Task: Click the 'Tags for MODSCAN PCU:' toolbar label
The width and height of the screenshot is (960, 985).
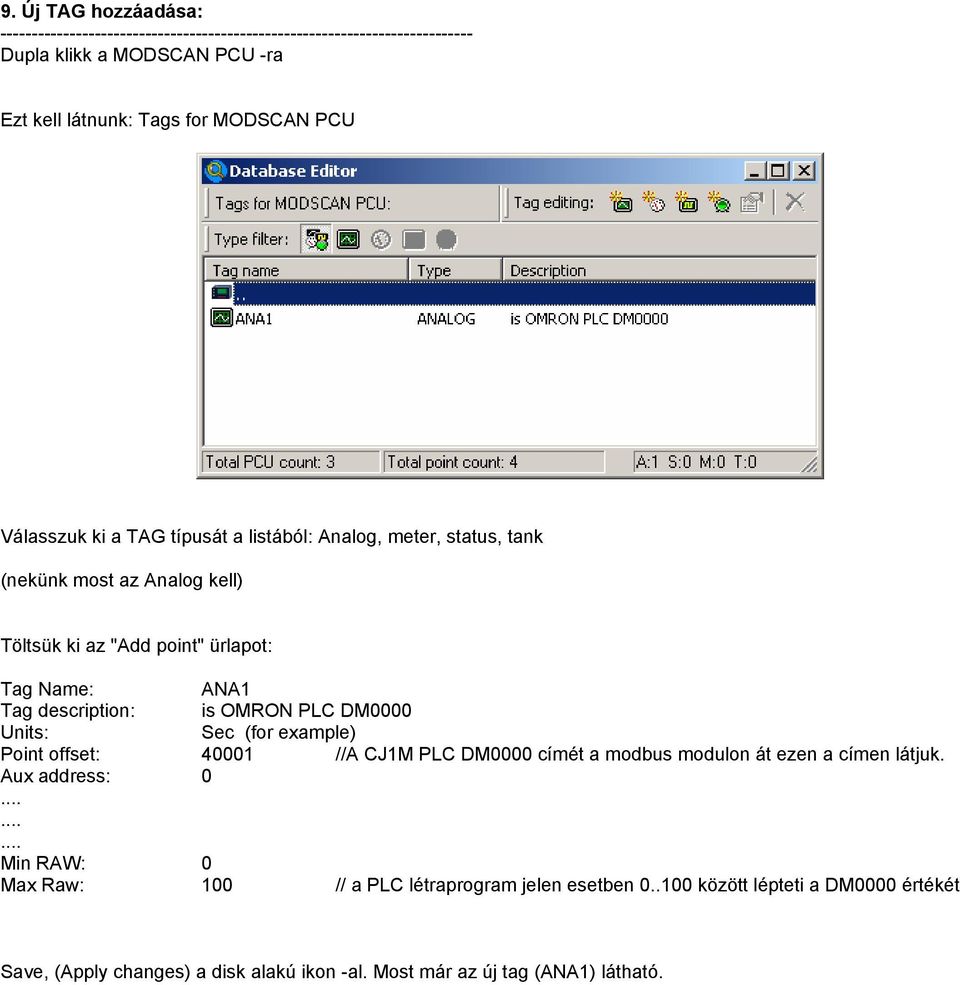Action: point(303,204)
